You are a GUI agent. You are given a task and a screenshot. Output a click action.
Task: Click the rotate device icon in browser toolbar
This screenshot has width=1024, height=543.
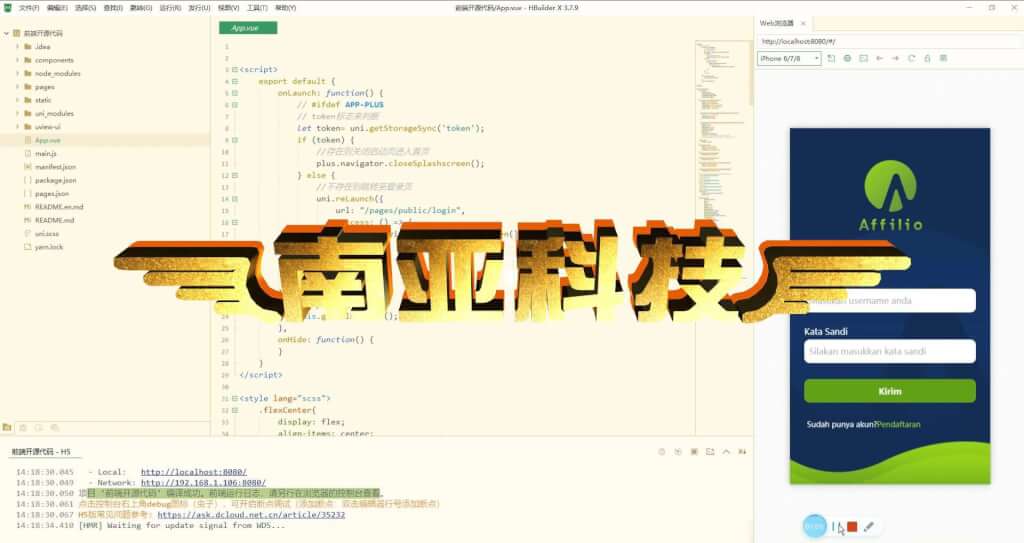[831, 58]
